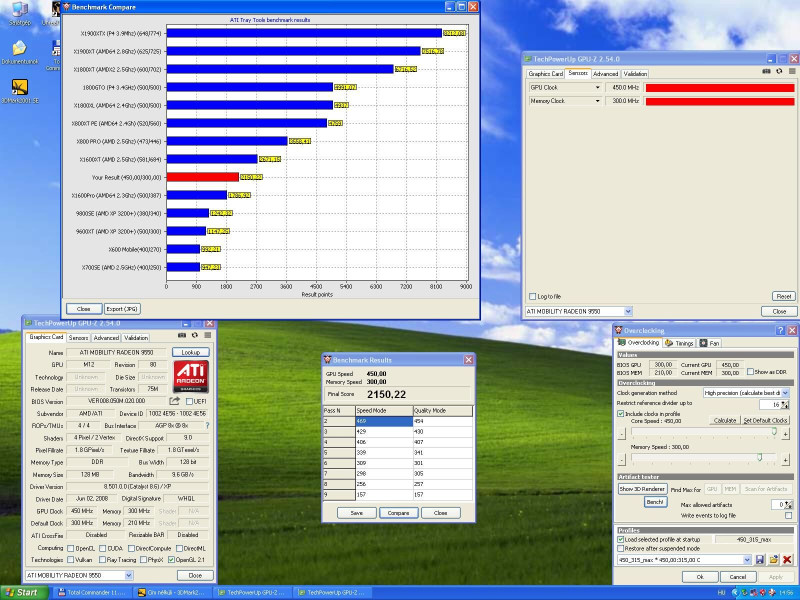Toggle OpenGL 2.1 checkbox

(171, 560)
